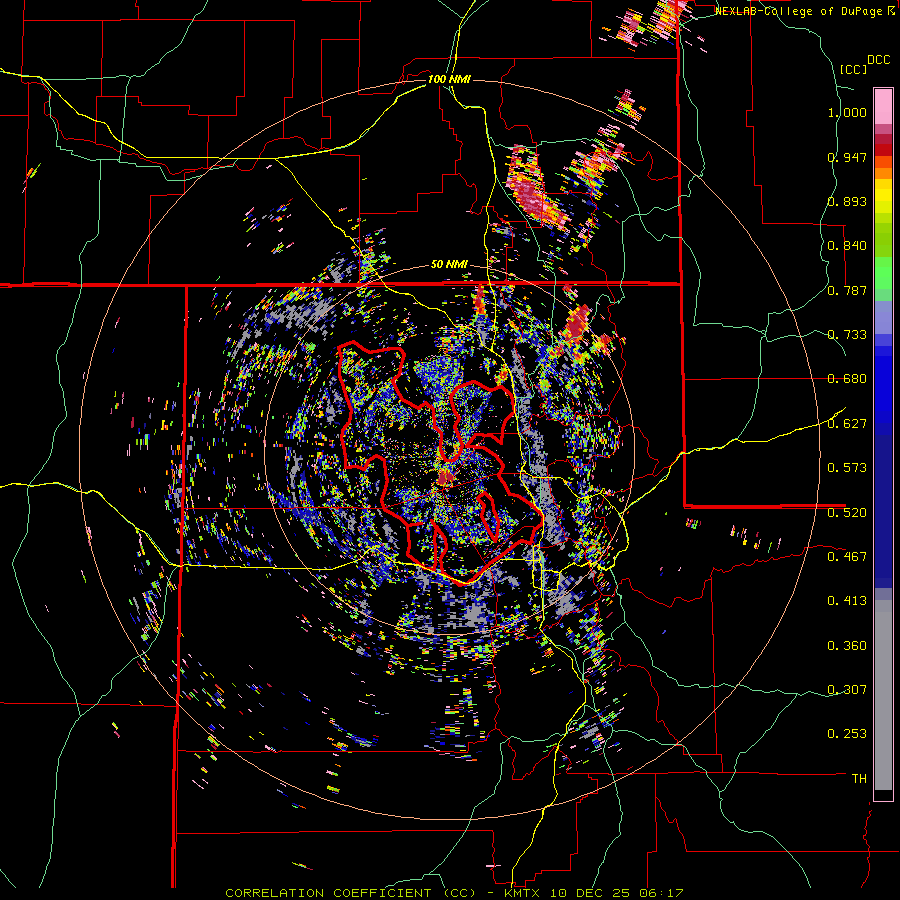Select the 0.413 legend value
Screen dimensions: 900x900
click(847, 601)
